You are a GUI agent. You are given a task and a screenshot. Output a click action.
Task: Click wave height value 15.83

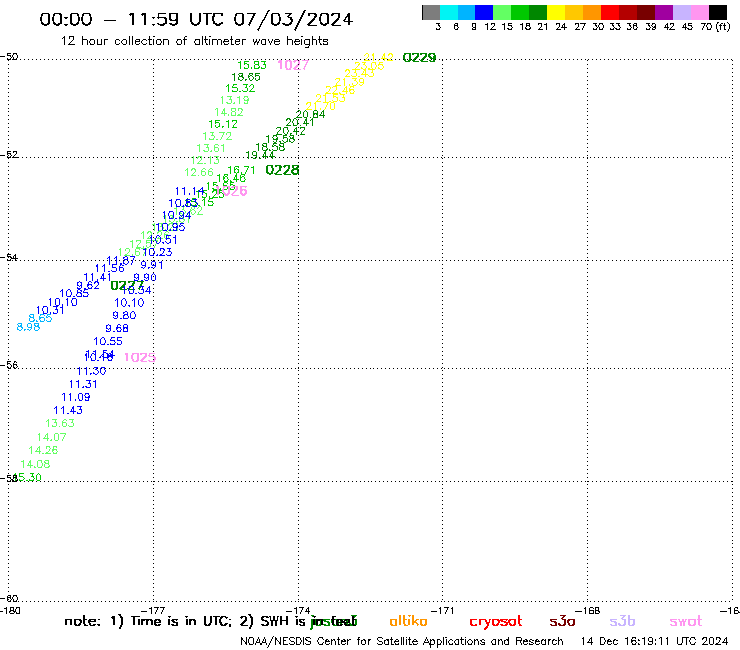pyautogui.click(x=252, y=65)
